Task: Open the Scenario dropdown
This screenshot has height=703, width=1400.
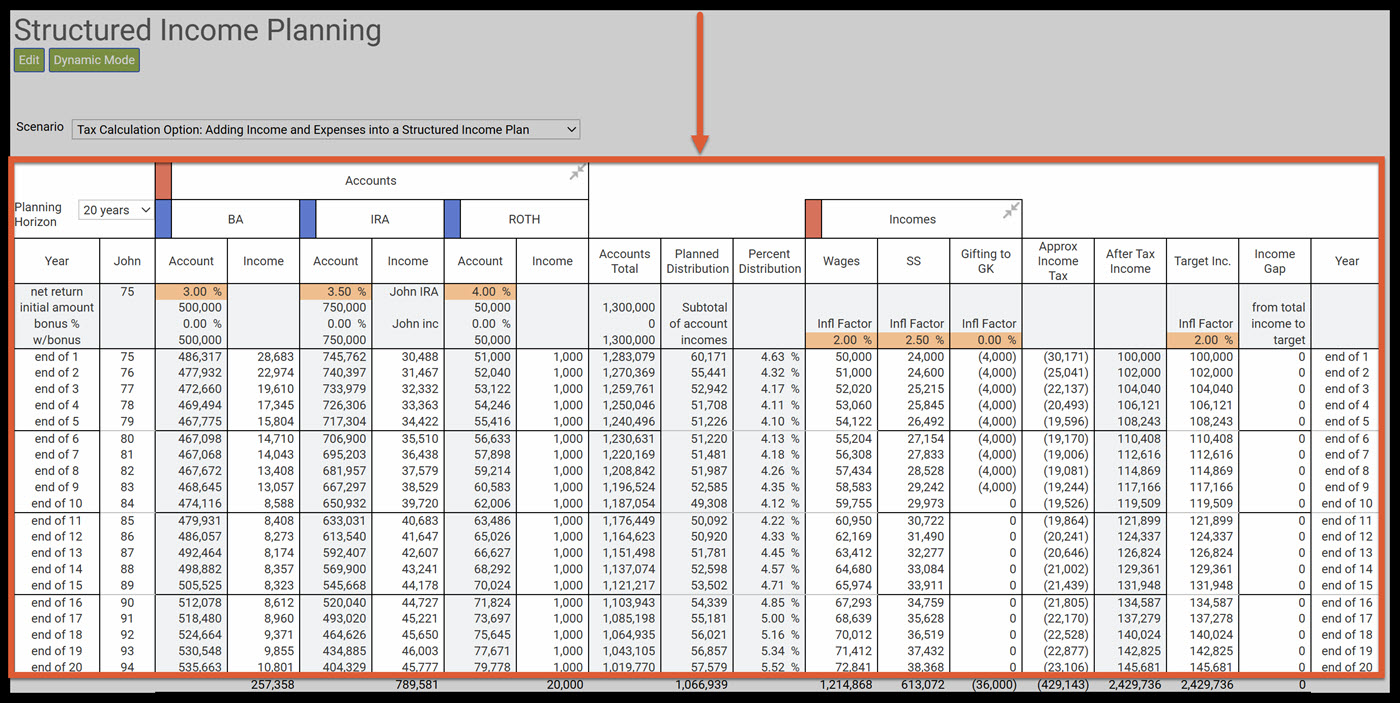Action: 326,129
